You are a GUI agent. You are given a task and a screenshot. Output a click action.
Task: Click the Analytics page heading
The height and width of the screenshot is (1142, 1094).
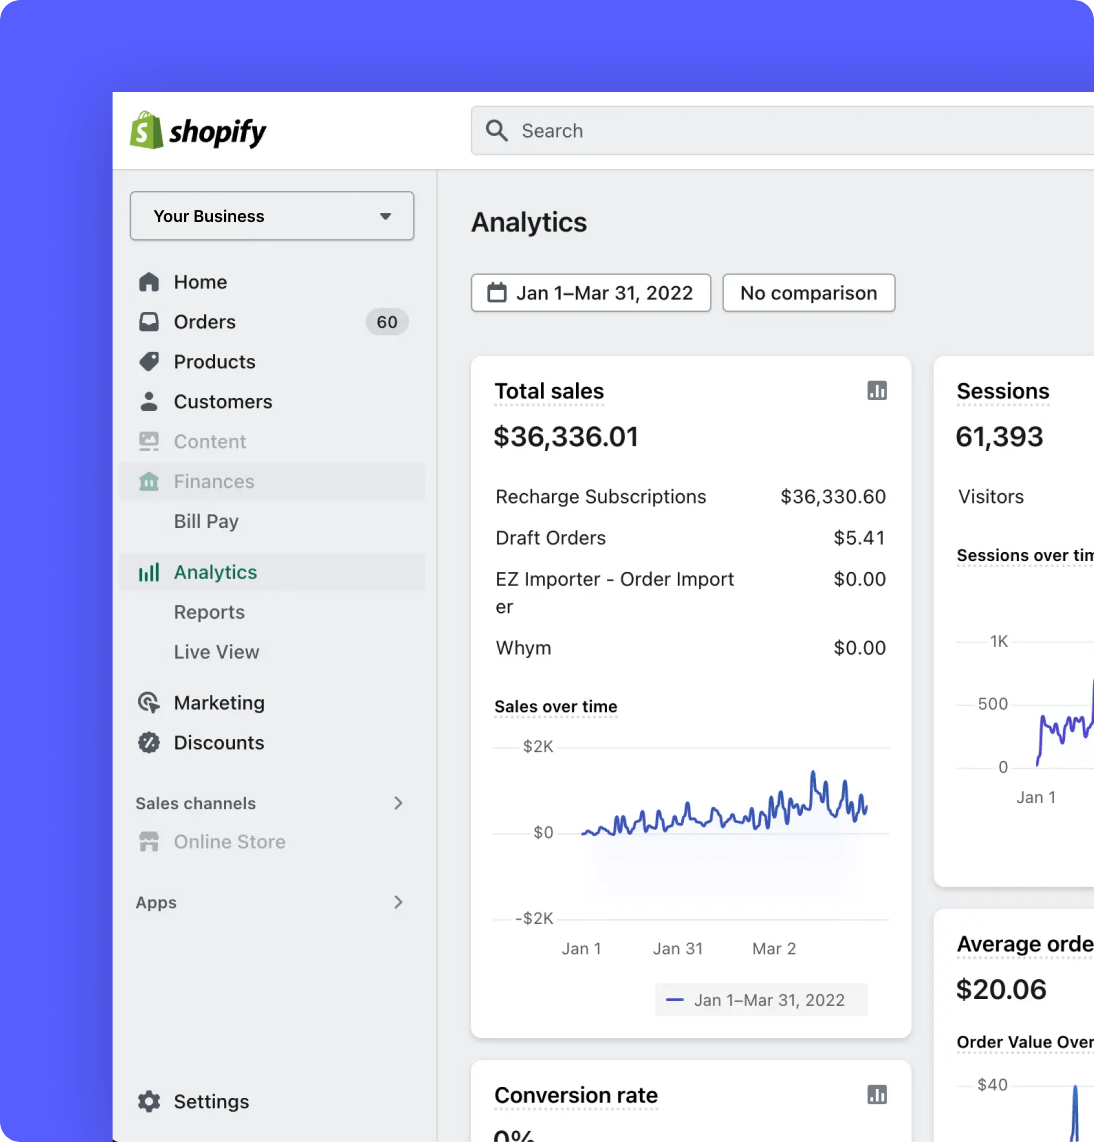click(529, 222)
